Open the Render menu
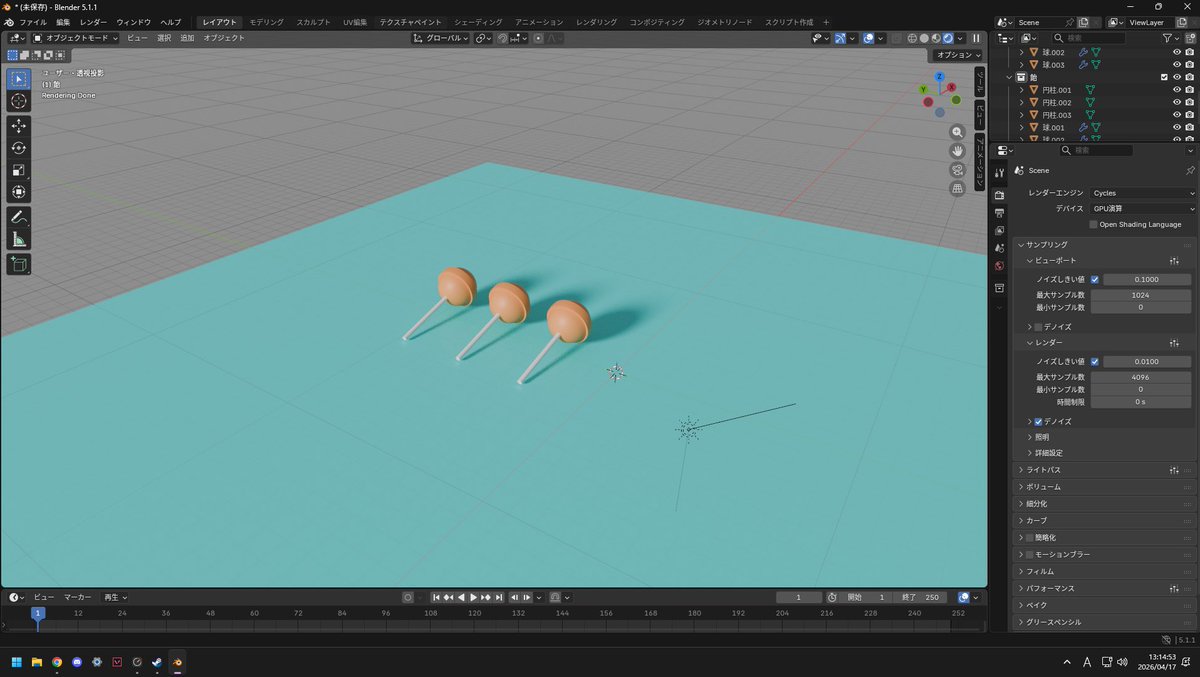Viewport: 1200px width, 677px height. click(93, 22)
